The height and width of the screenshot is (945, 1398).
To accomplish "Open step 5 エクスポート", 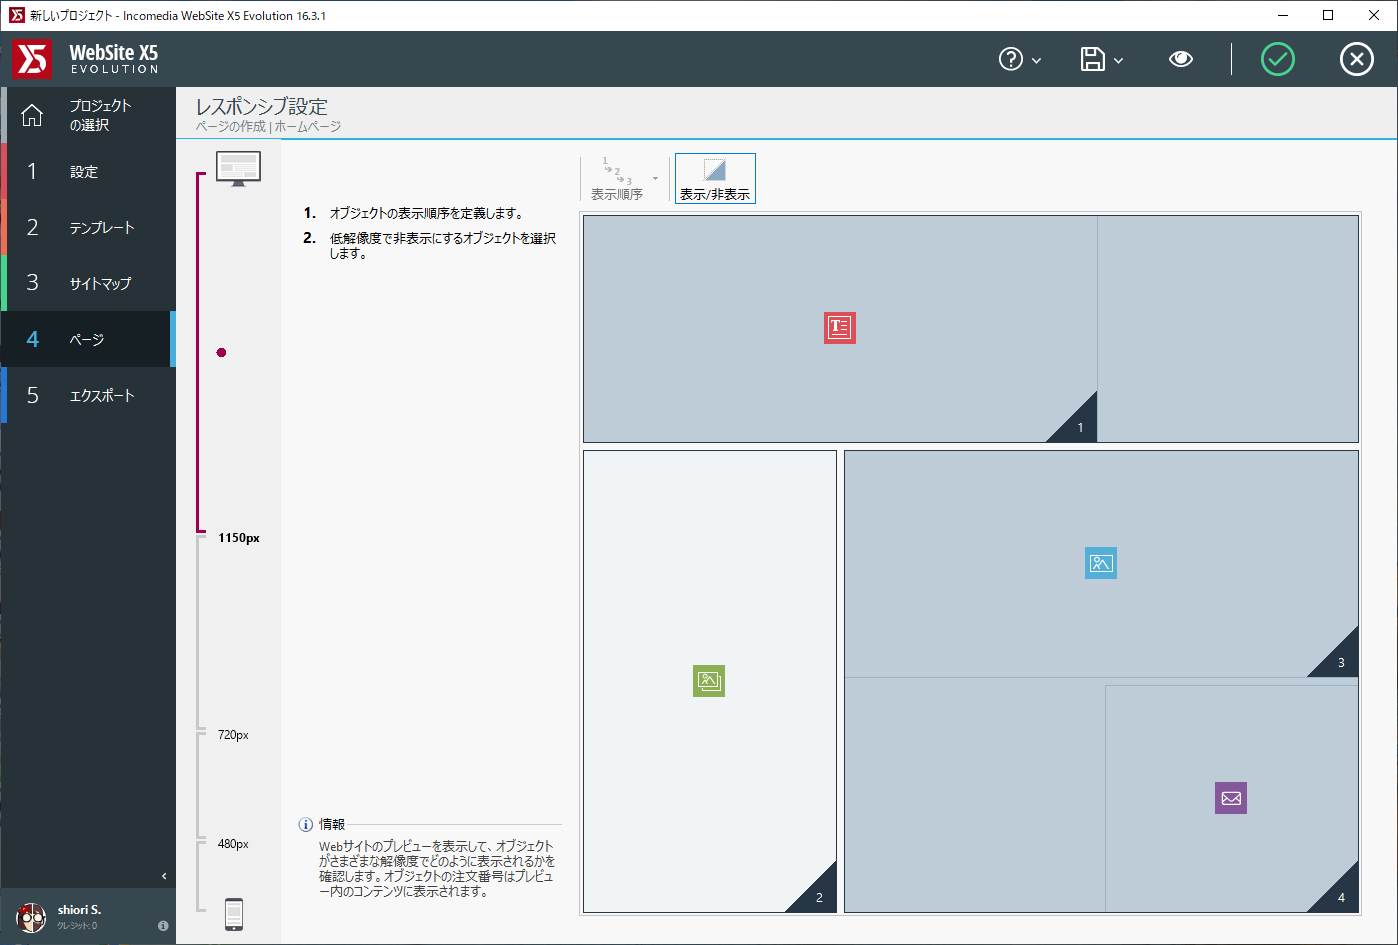I will point(88,396).
